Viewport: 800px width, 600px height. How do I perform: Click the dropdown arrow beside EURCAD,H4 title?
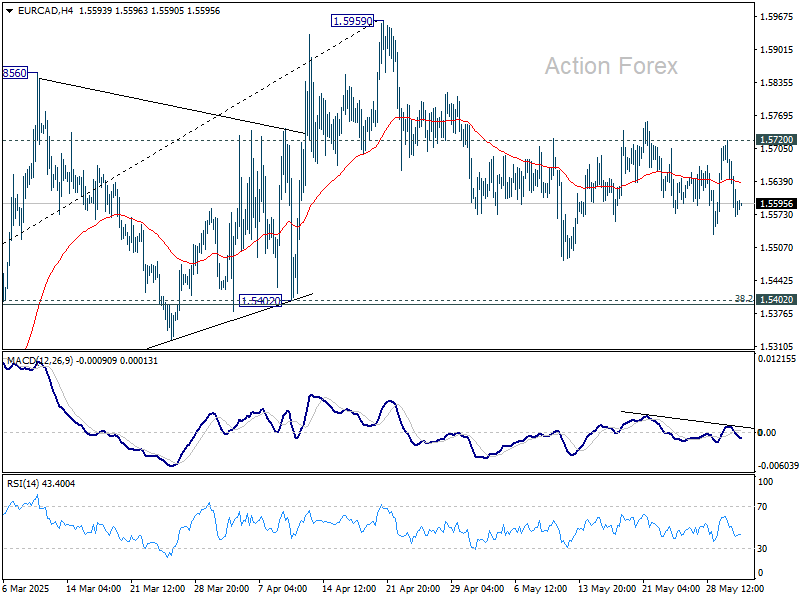tap(10, 11)
